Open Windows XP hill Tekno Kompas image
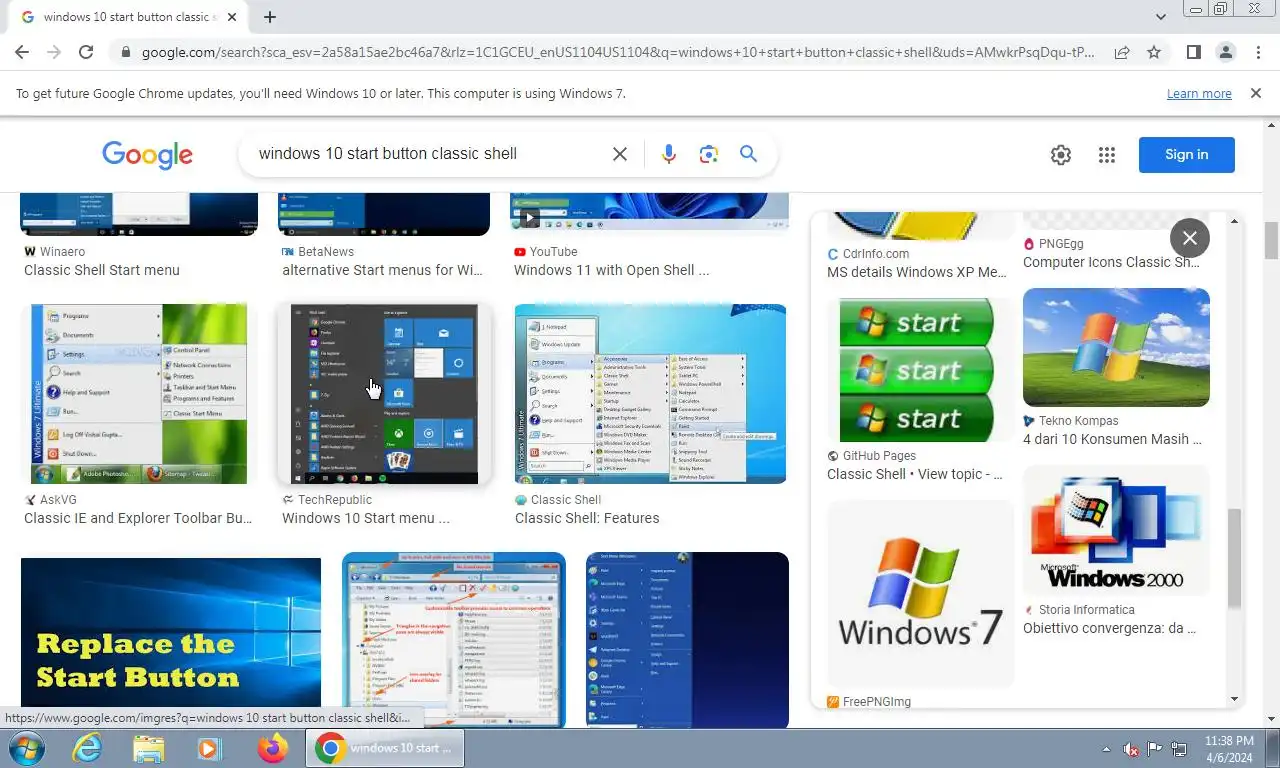Screen dimensions: 1280x768 click(1116, 347)
